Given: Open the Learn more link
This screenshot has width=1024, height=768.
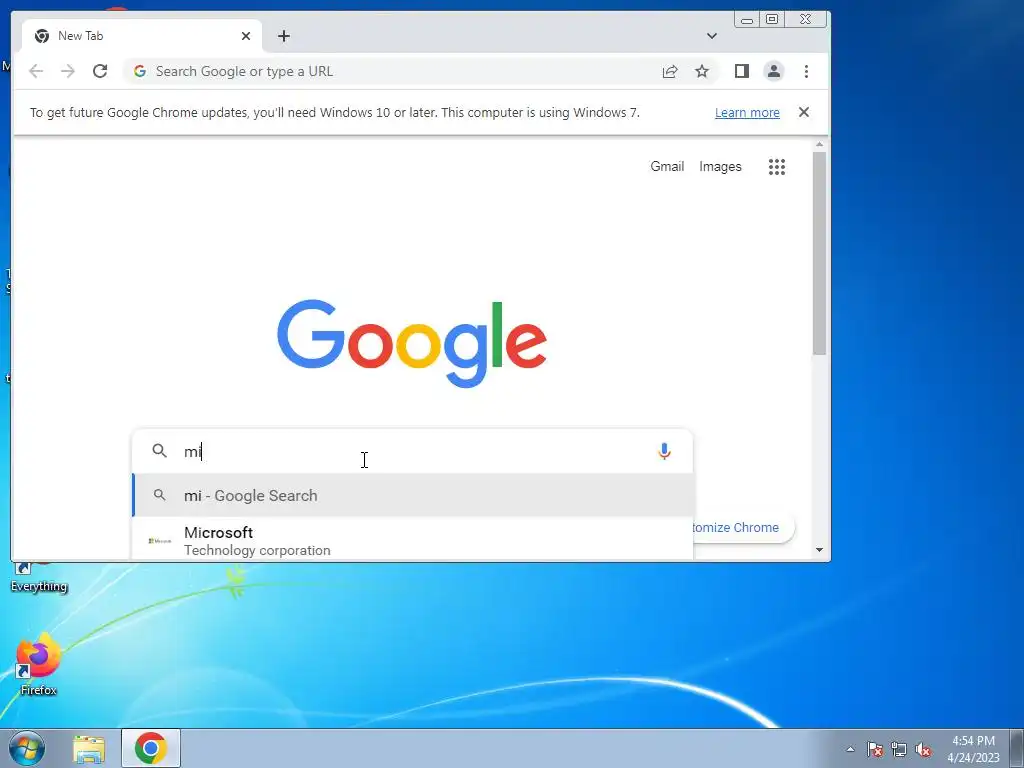Looking at the screenshot, I should click(x=747, y=112).
